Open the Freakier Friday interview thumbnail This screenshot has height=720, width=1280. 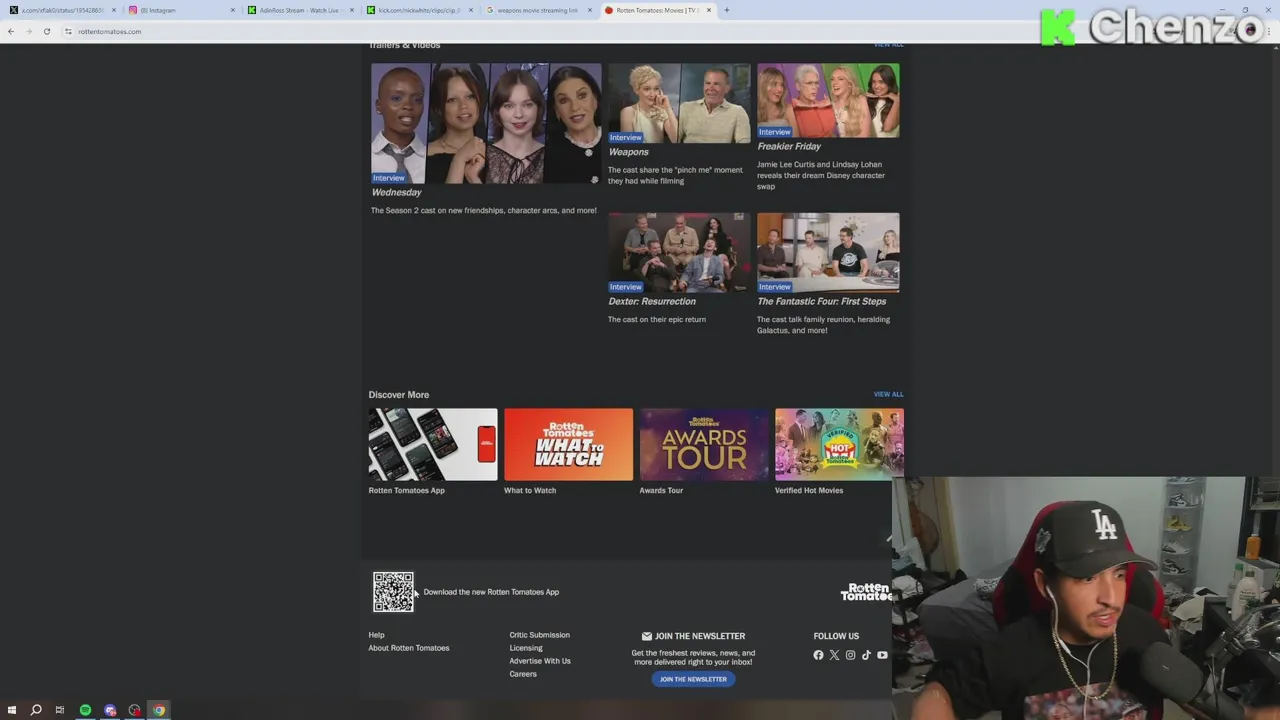[828, 100]
